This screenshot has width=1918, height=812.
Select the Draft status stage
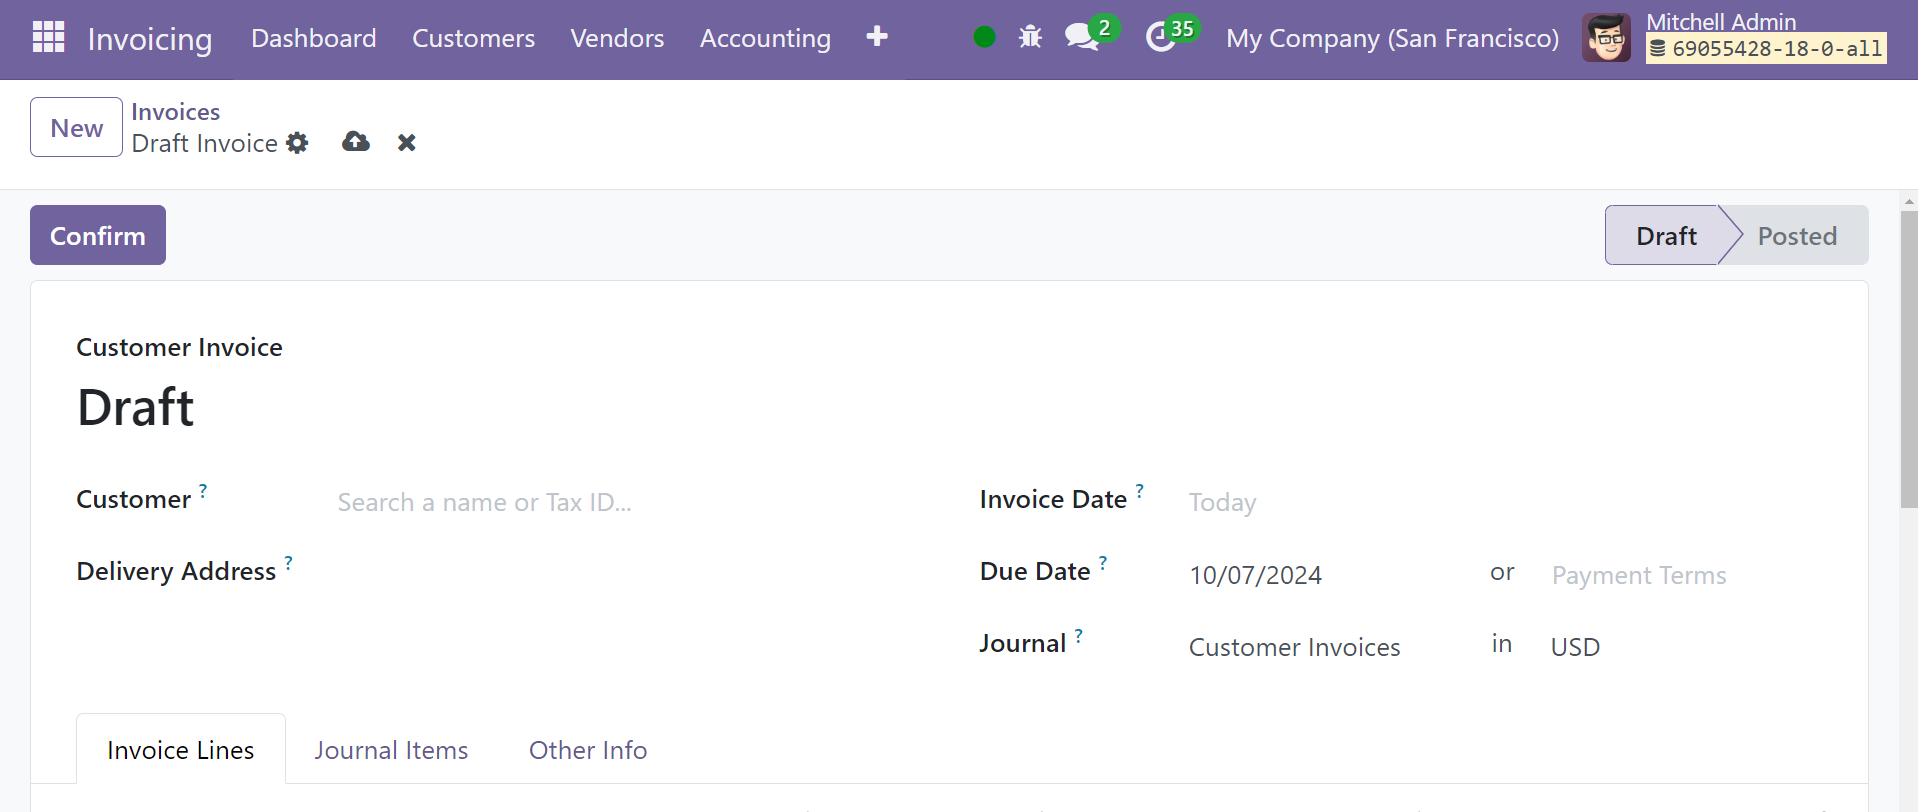1666,235
